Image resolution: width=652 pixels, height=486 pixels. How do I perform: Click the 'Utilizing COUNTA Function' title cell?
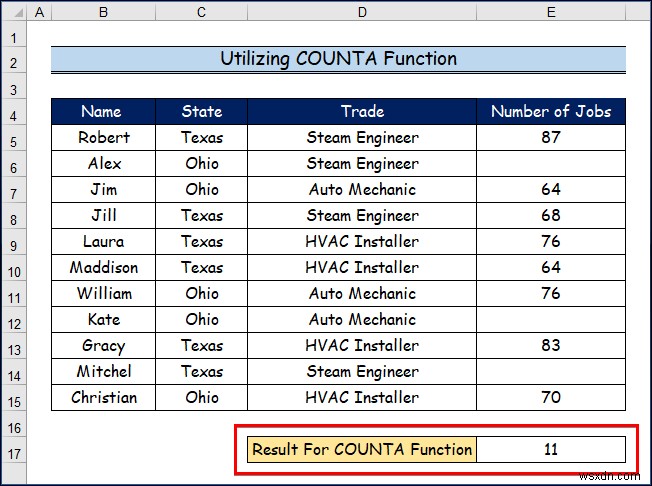coord(338,59)
